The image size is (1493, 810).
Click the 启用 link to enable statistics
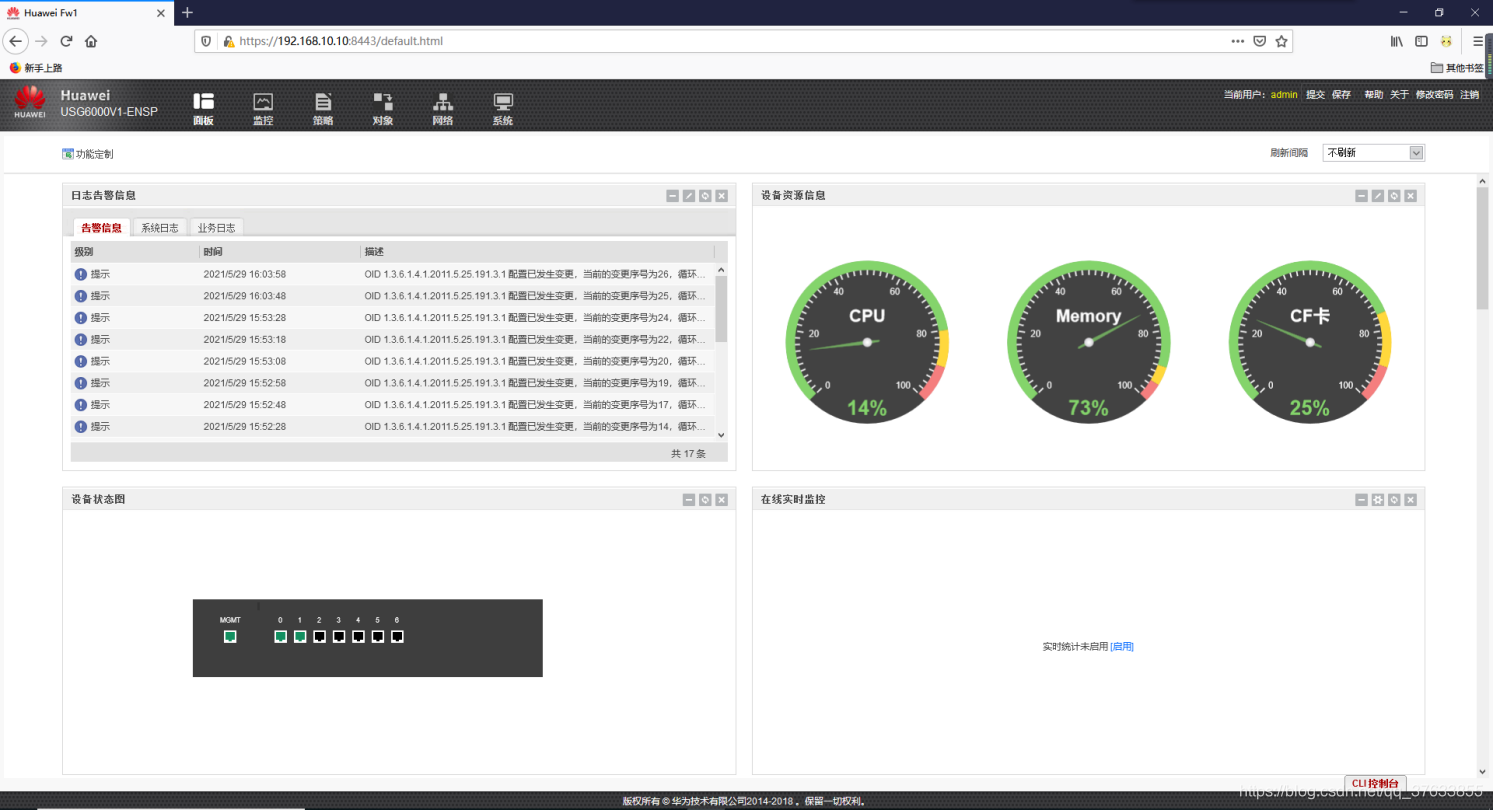click(x=1122, y=647)
